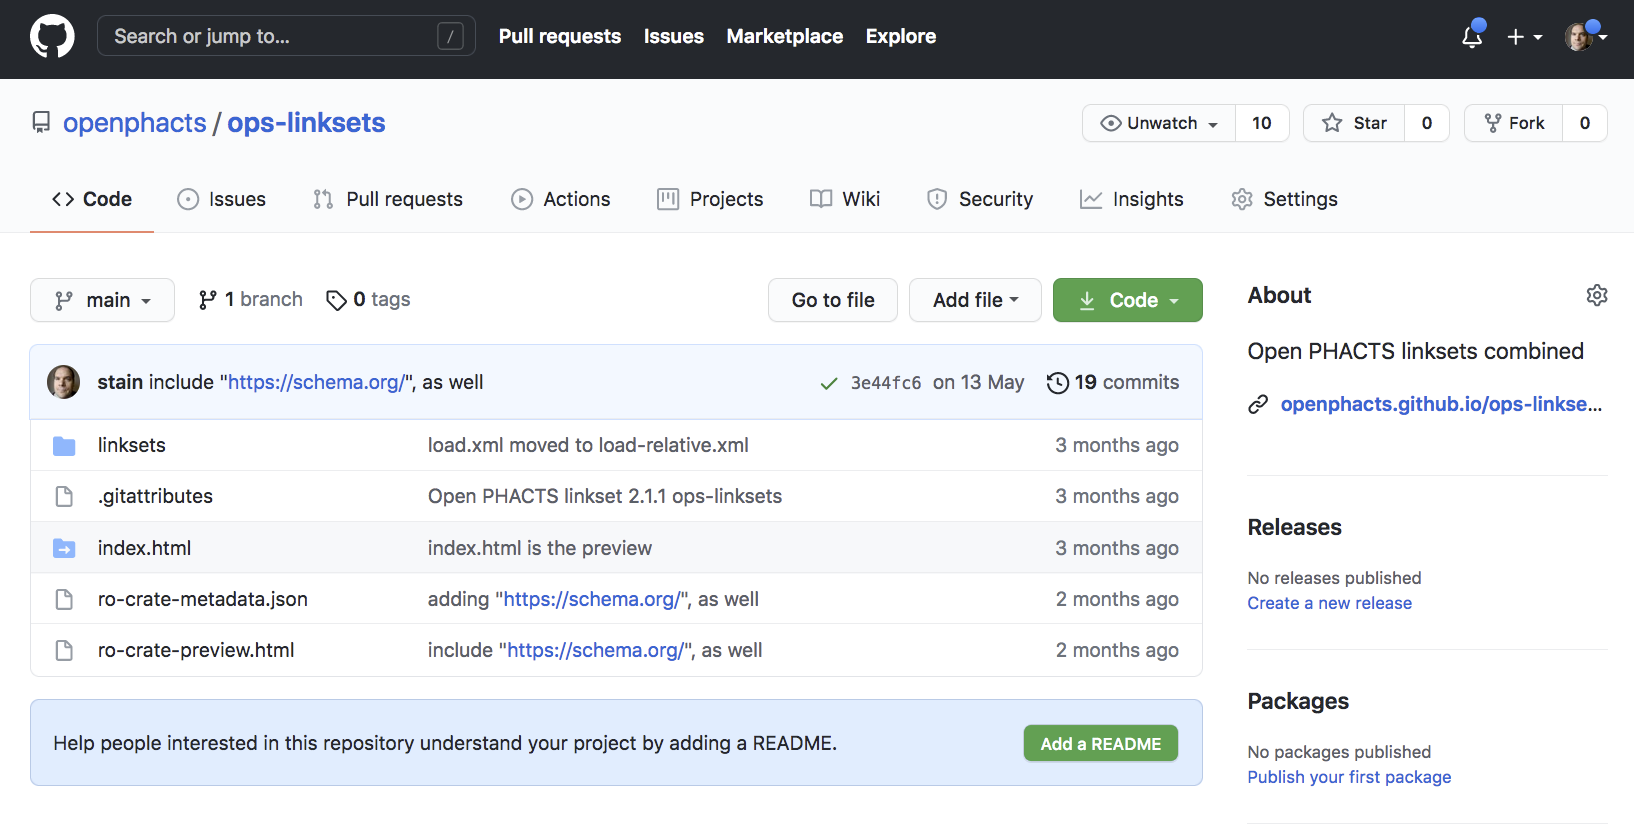Expand the main branch selector
This screenshot has width=1634, height=828.
(102, 300)
